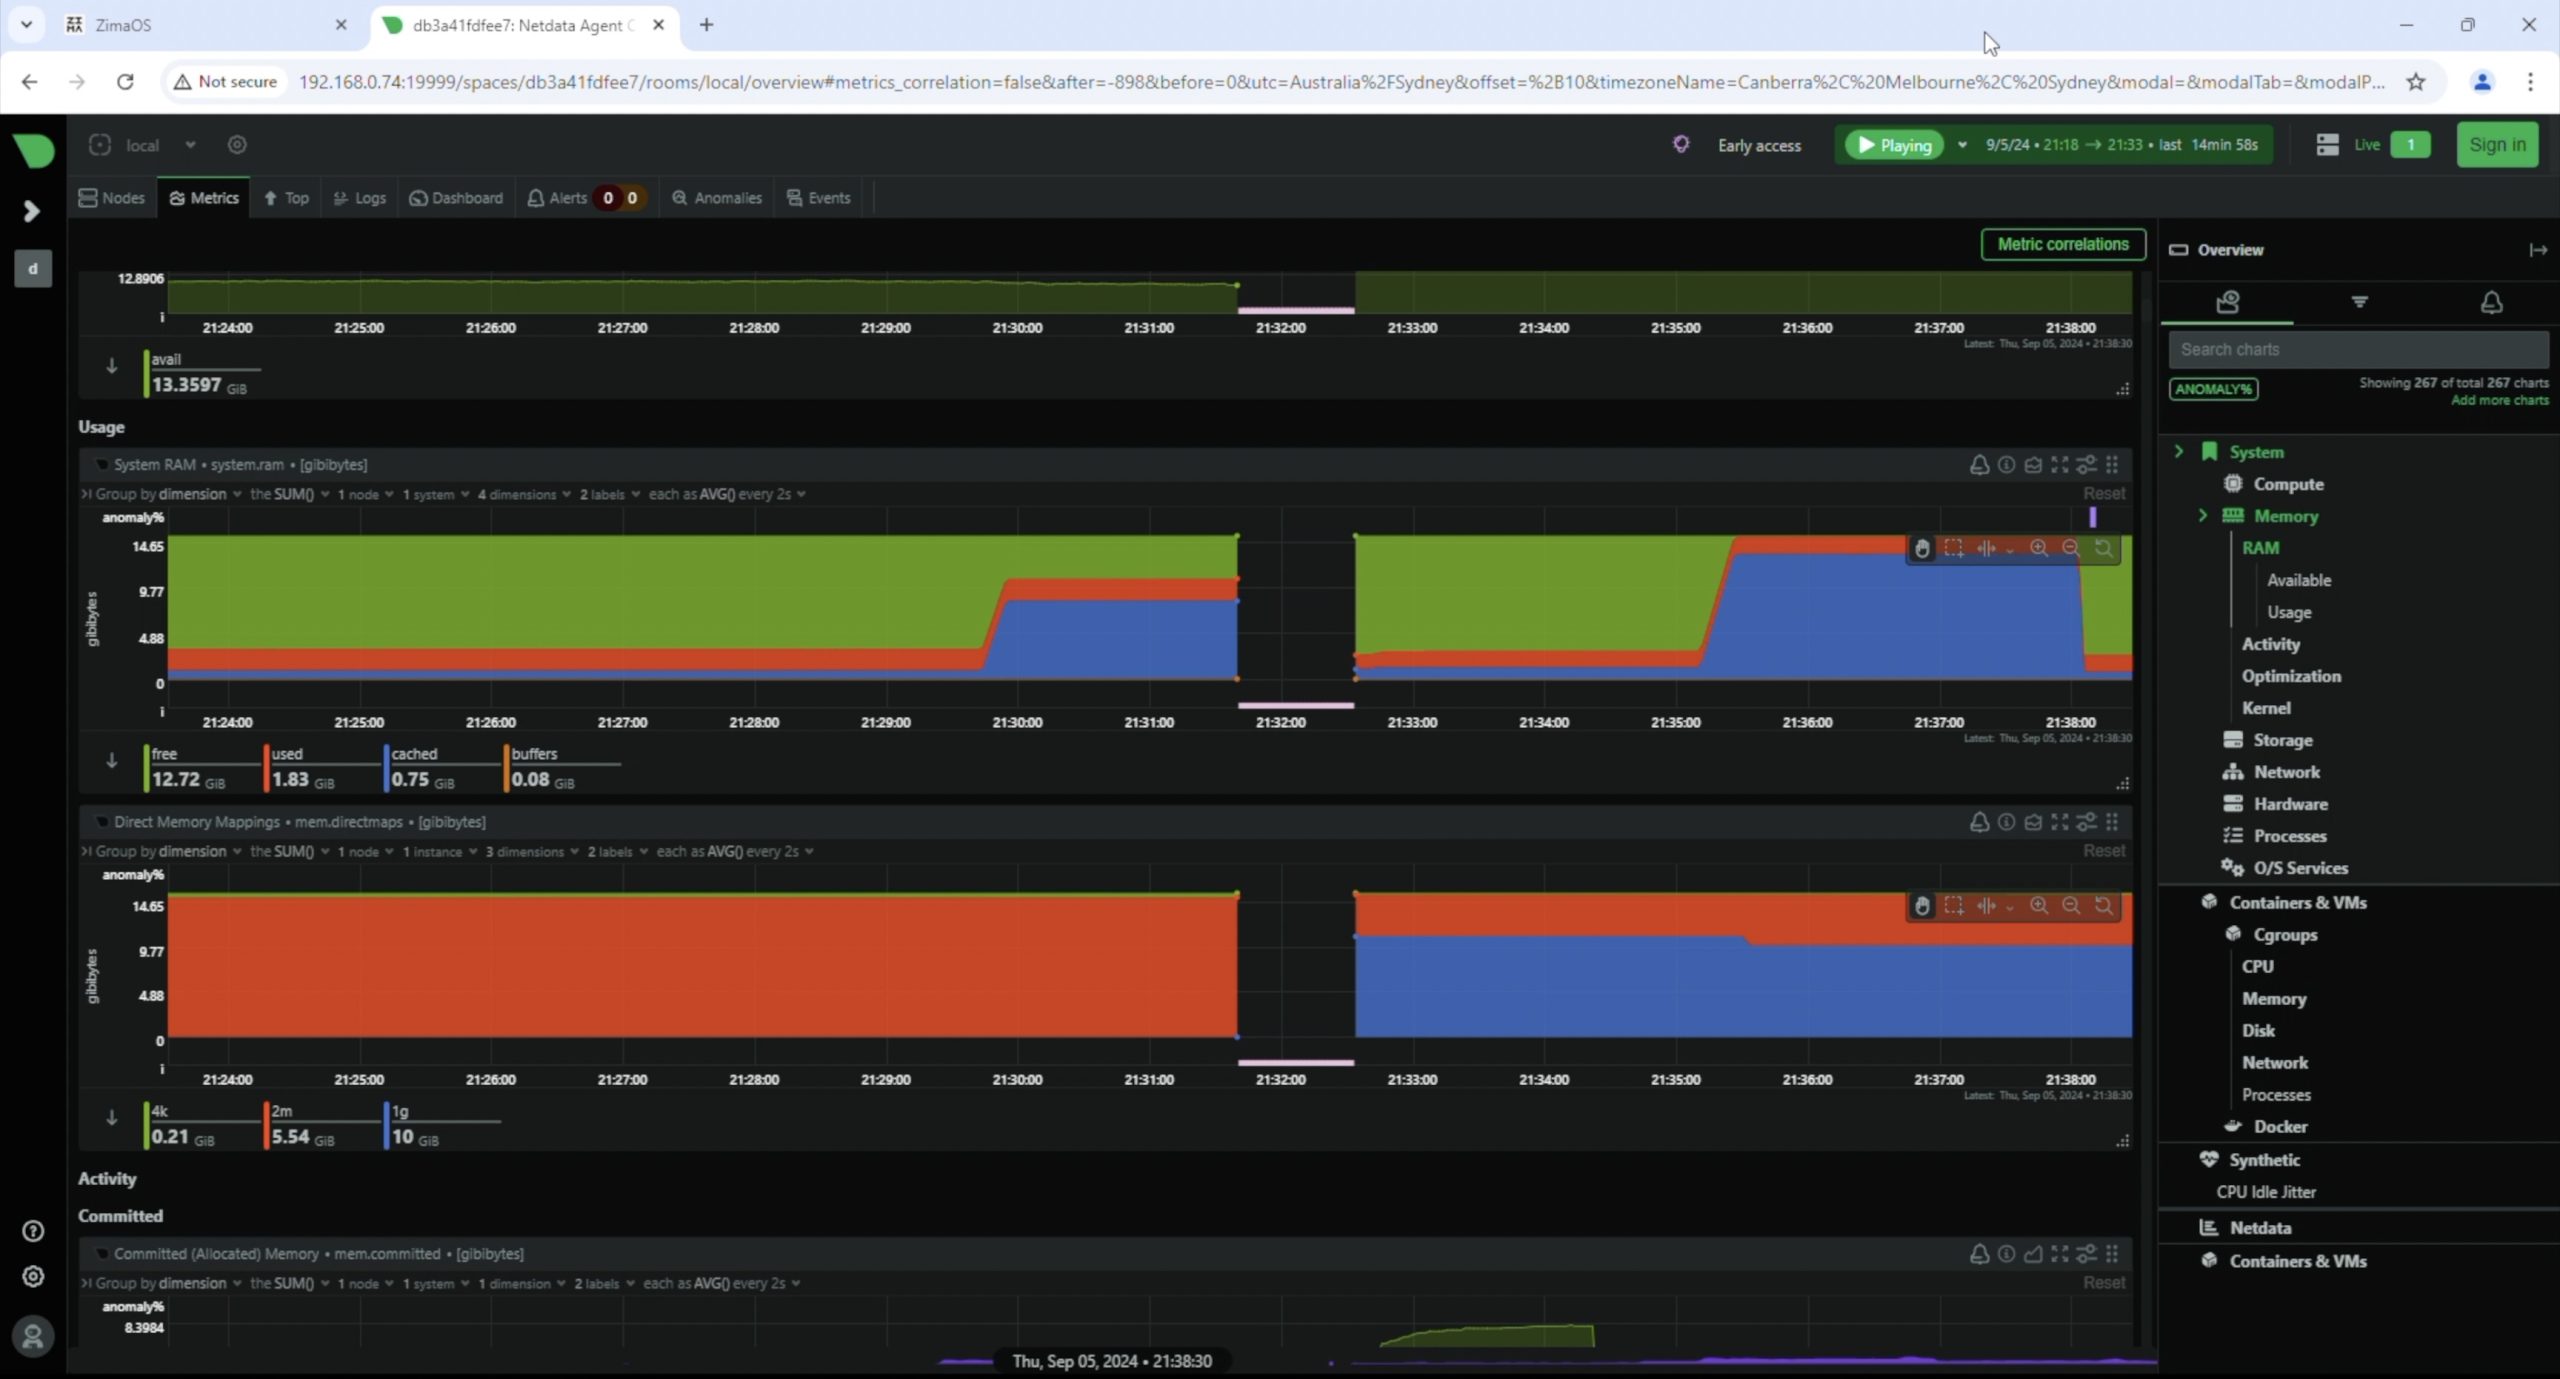Open info icon on Direct Memory Mappings chart

tap(2006, 822)
